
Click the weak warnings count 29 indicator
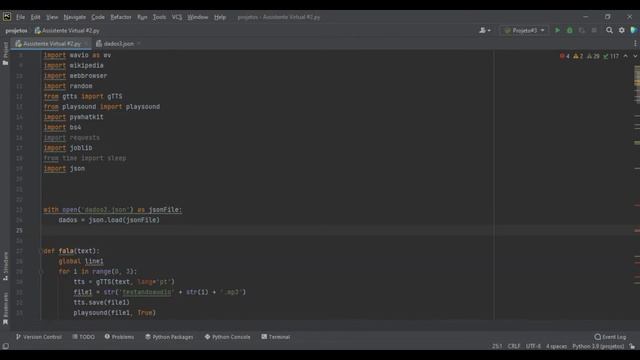[593, 56]
